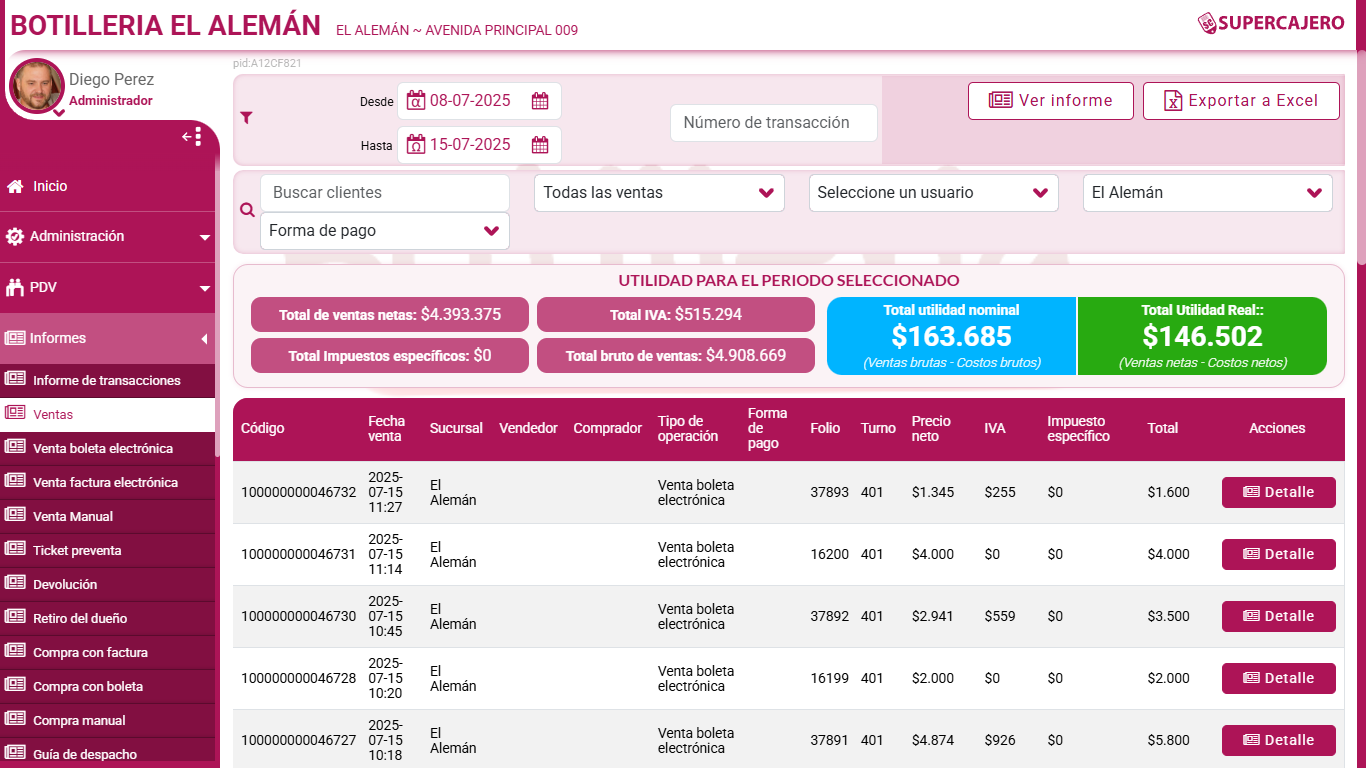Click the Folio column header
Screen dimensions: 1366x768
coord(825,429)
